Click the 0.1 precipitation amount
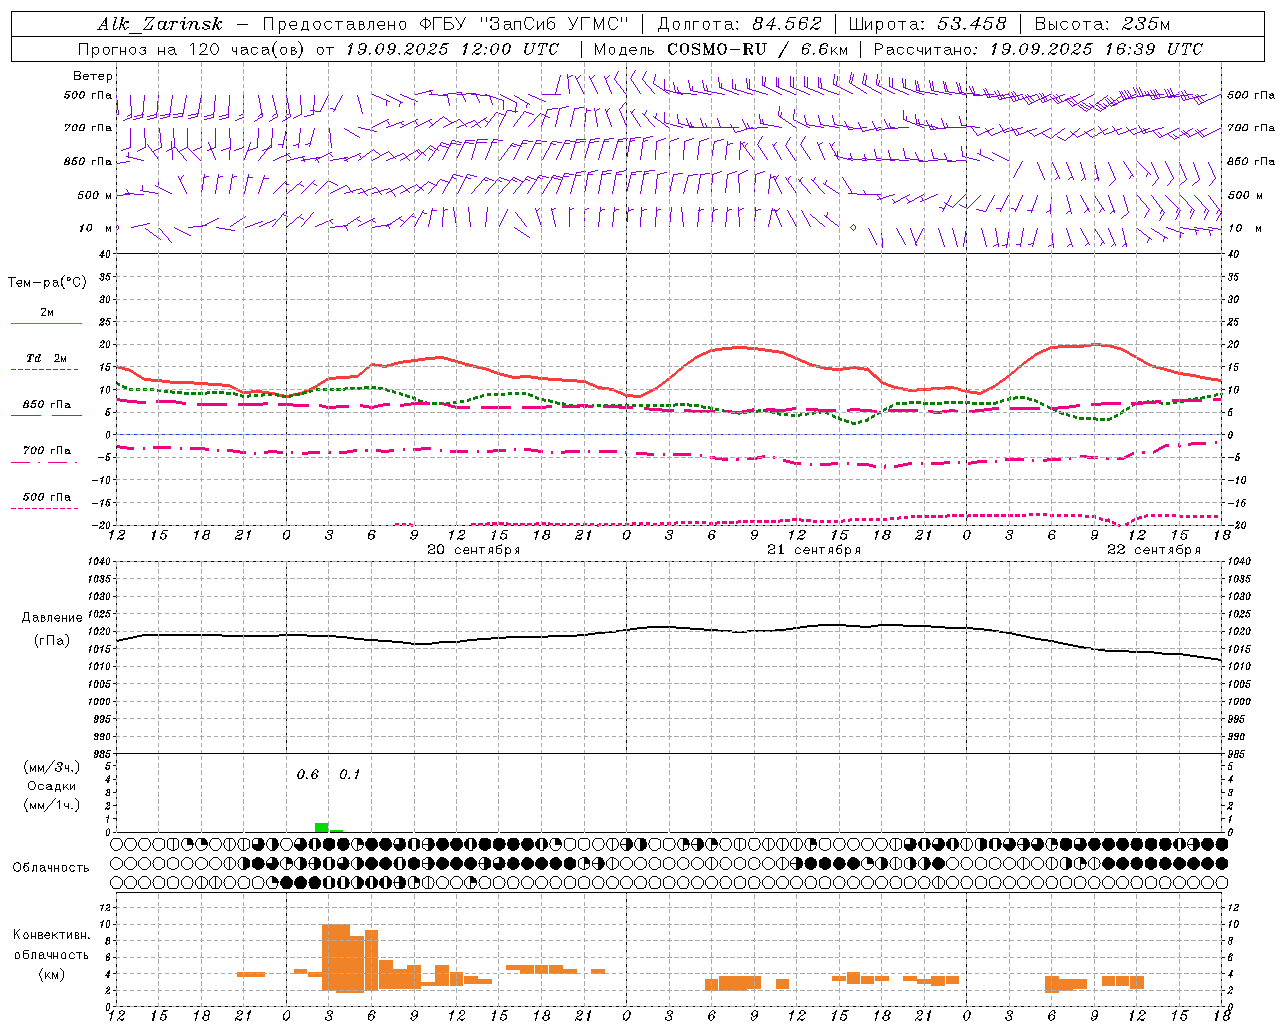Screen dimensions: 1280x1024 (349, 775)
